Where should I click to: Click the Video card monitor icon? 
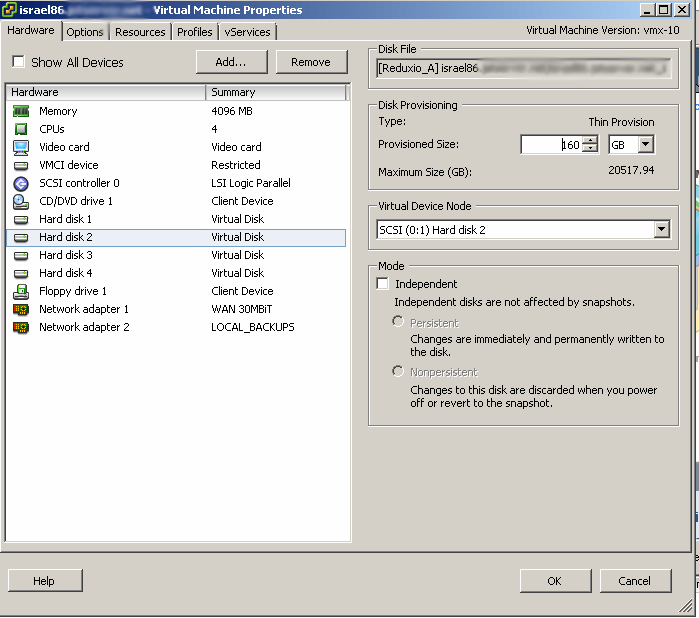[21, 148]
